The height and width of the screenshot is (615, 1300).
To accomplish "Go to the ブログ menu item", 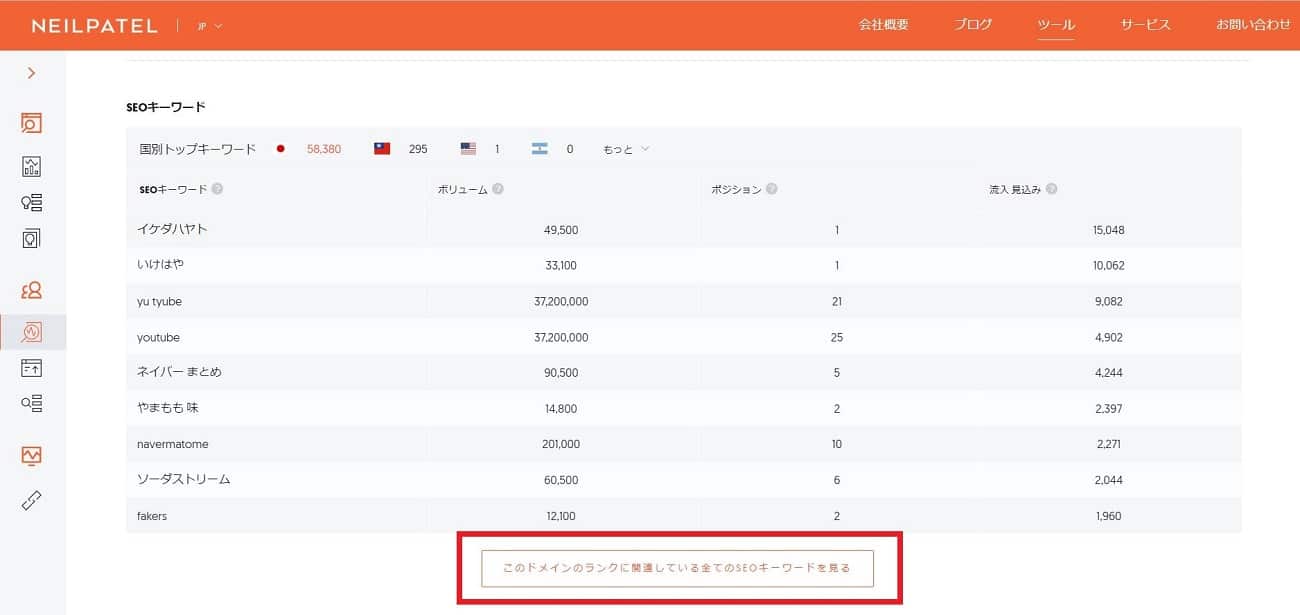I will click(x=973, y=25).
